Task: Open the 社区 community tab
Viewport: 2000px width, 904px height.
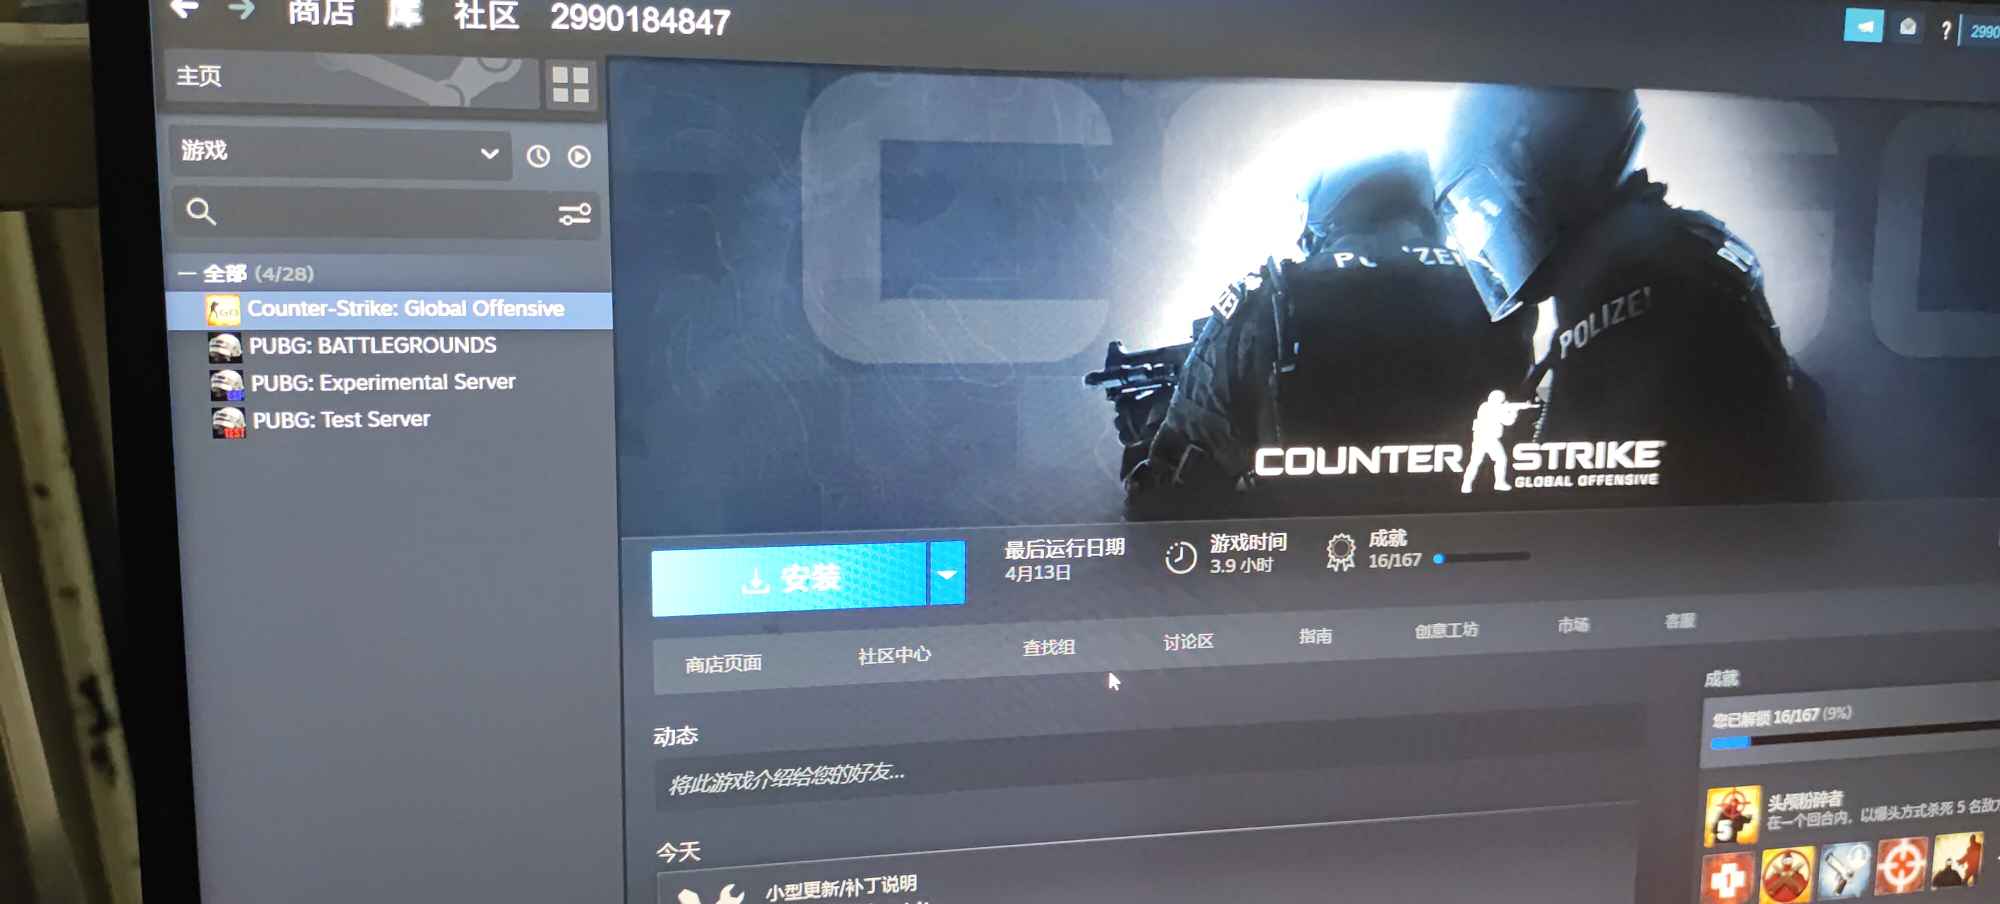Action: coord(486,16)
